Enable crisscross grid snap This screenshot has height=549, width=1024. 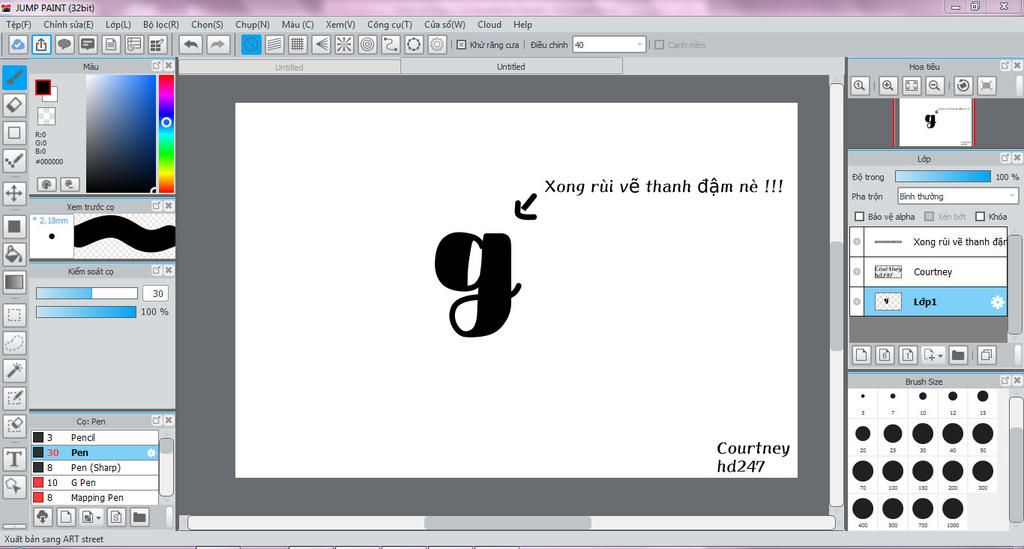point(298,44)
